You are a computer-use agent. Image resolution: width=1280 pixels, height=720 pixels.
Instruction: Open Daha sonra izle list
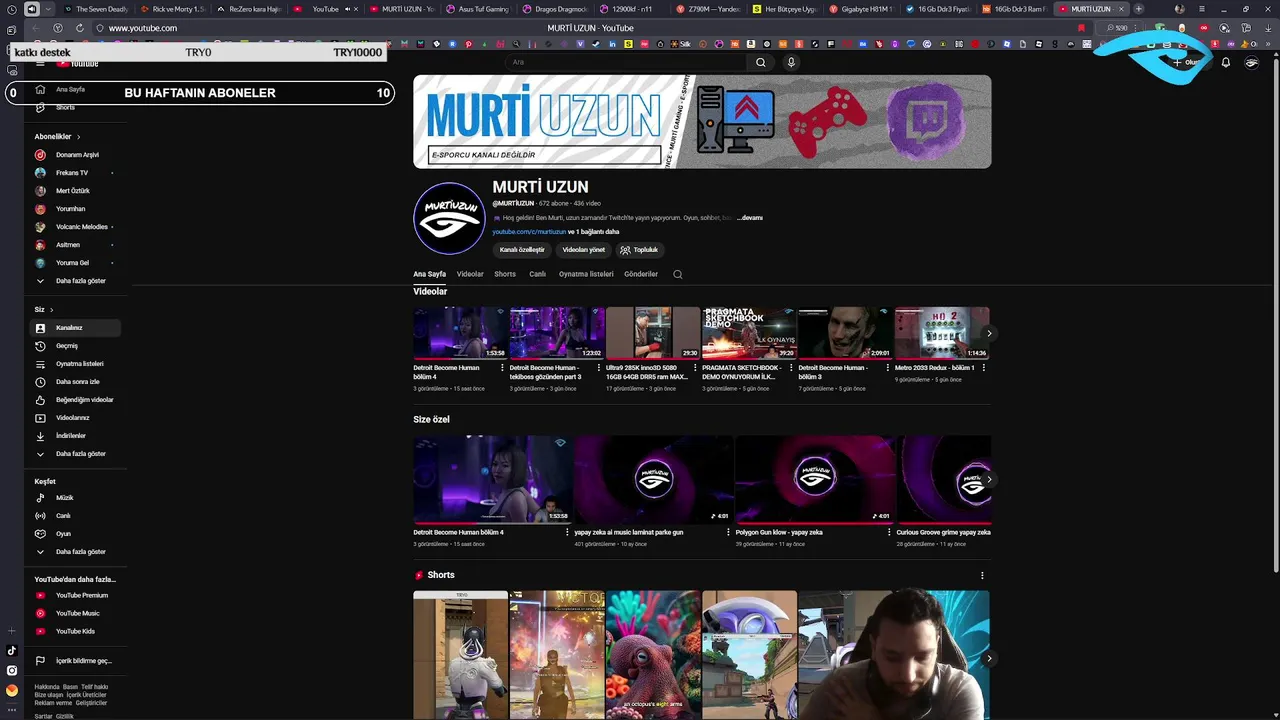point(75,382)
